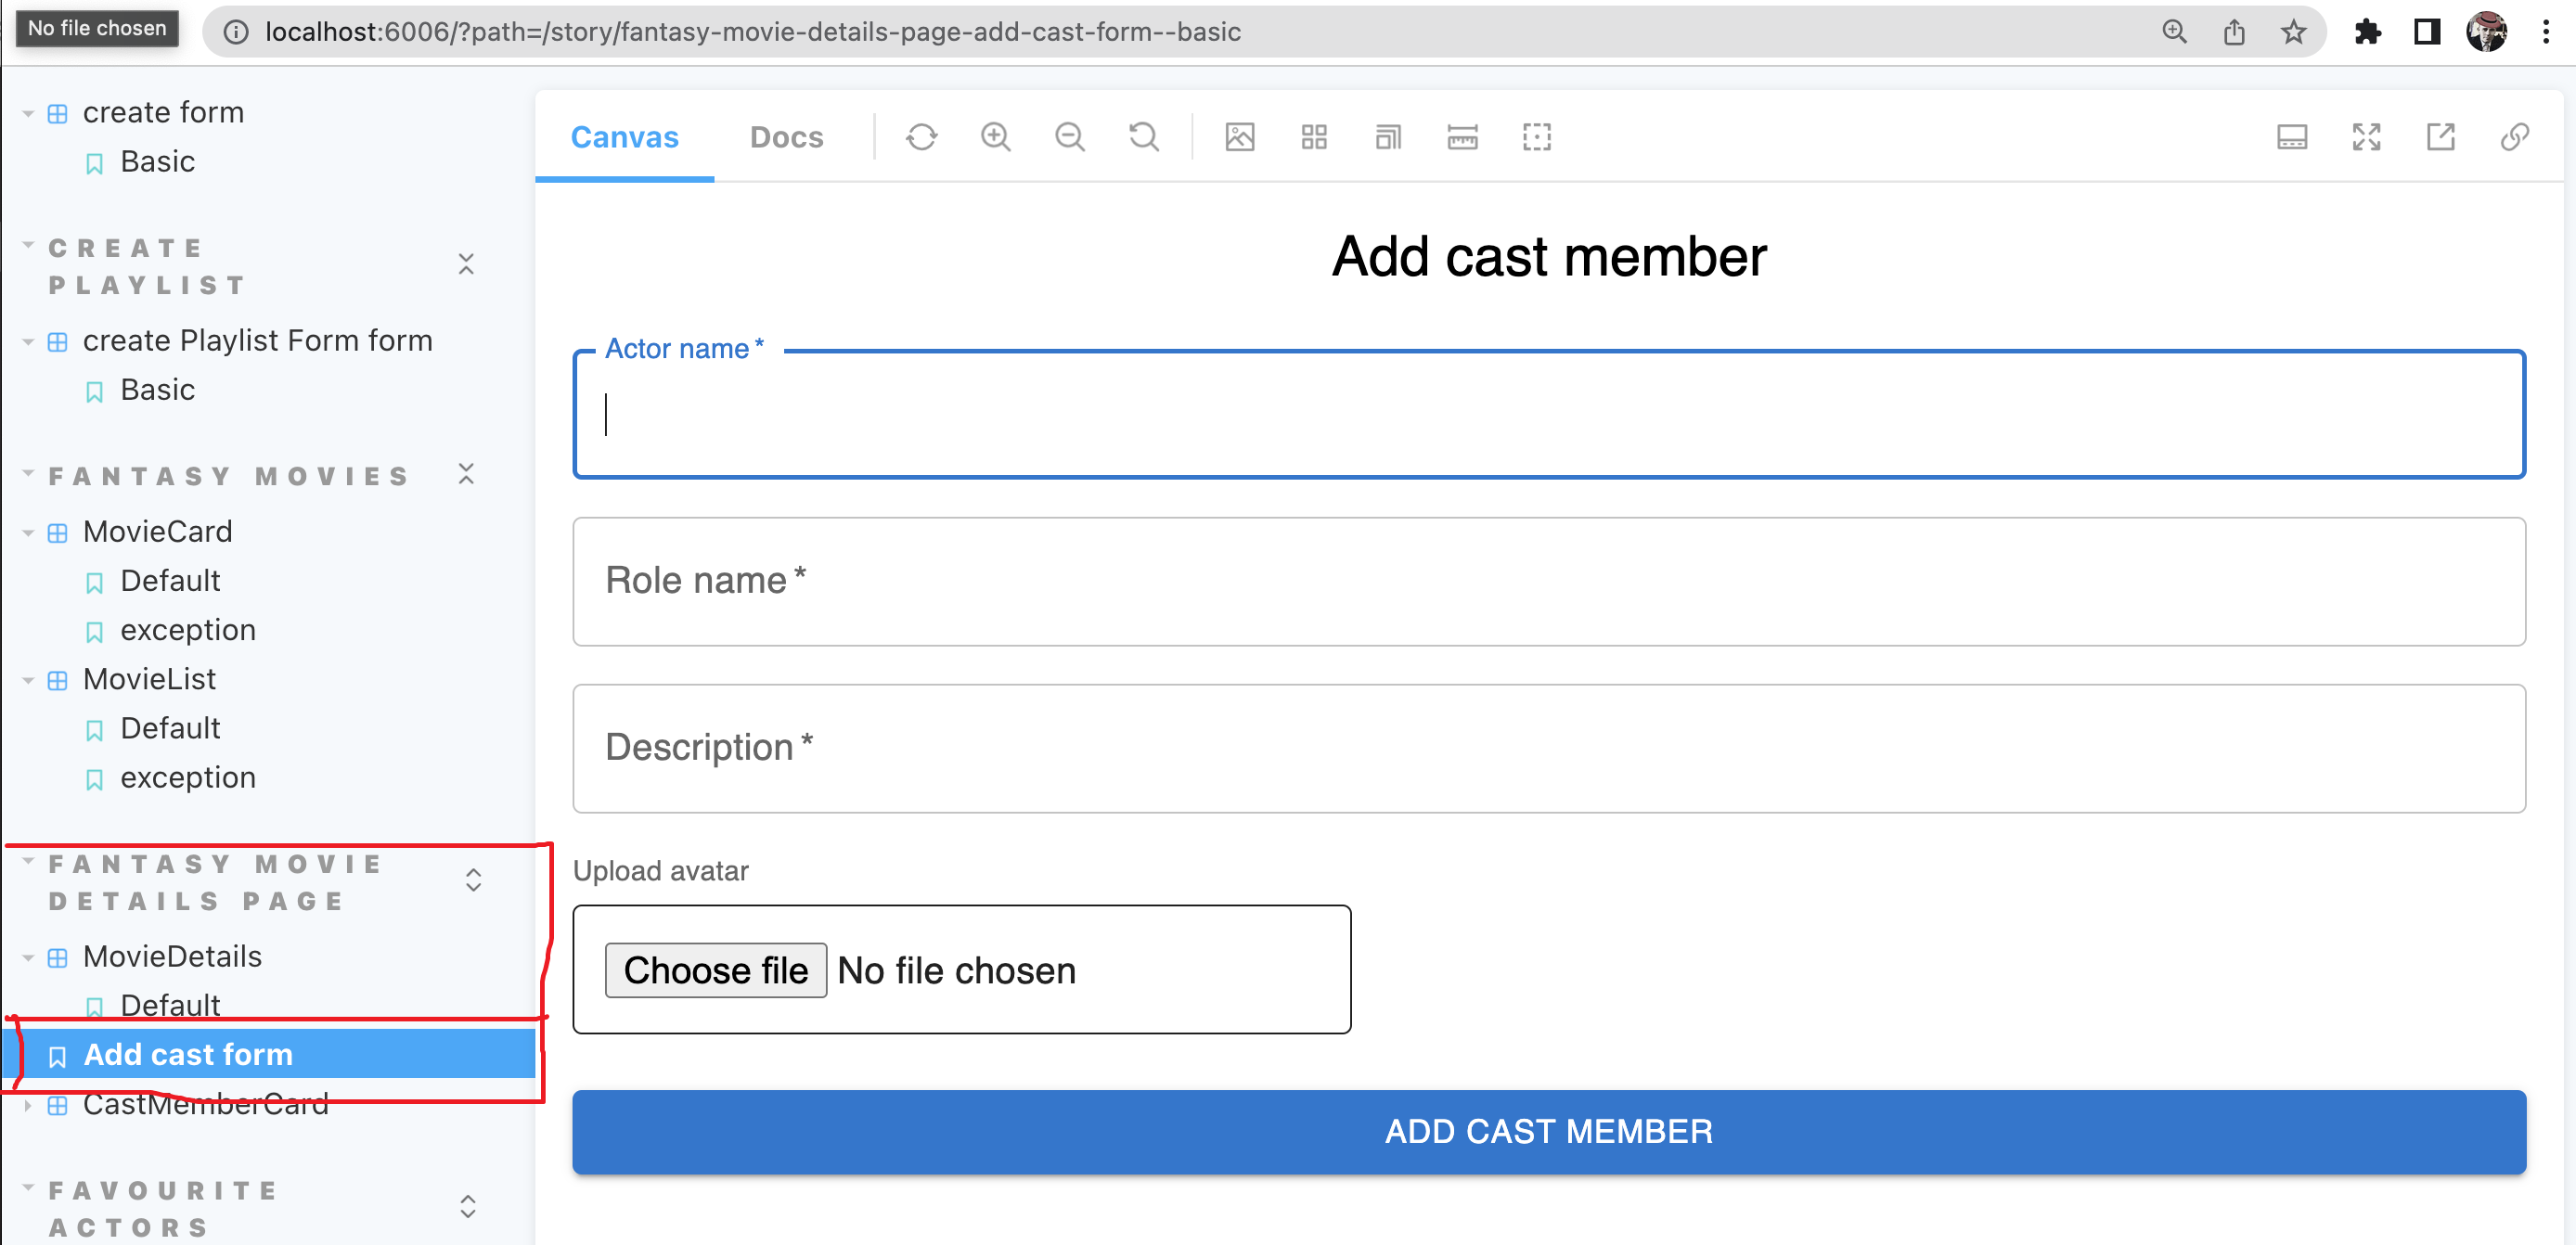Screen dimensions: 2576x1245
Task: Click the reset zoom icon
Action: pyautogui.click(x=1144, y=137)
